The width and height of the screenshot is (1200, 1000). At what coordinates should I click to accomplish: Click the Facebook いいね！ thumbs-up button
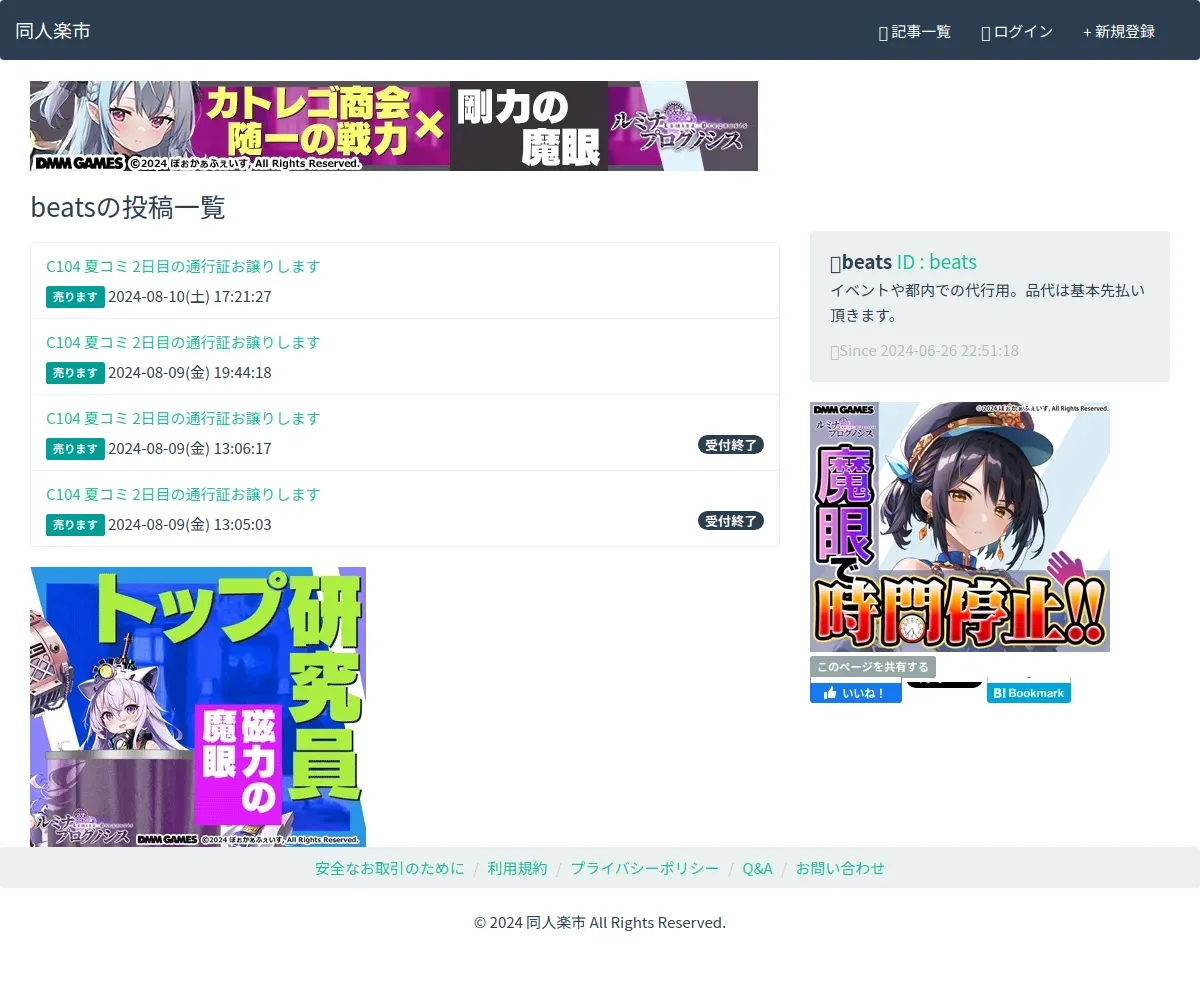pos(856,692)
